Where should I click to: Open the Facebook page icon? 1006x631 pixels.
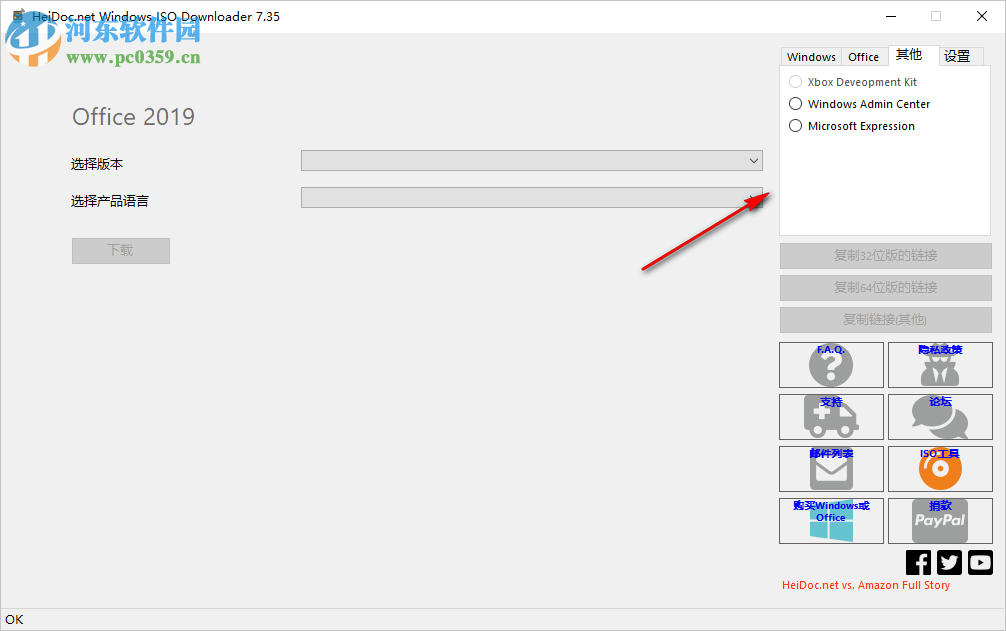click(918, 562)
